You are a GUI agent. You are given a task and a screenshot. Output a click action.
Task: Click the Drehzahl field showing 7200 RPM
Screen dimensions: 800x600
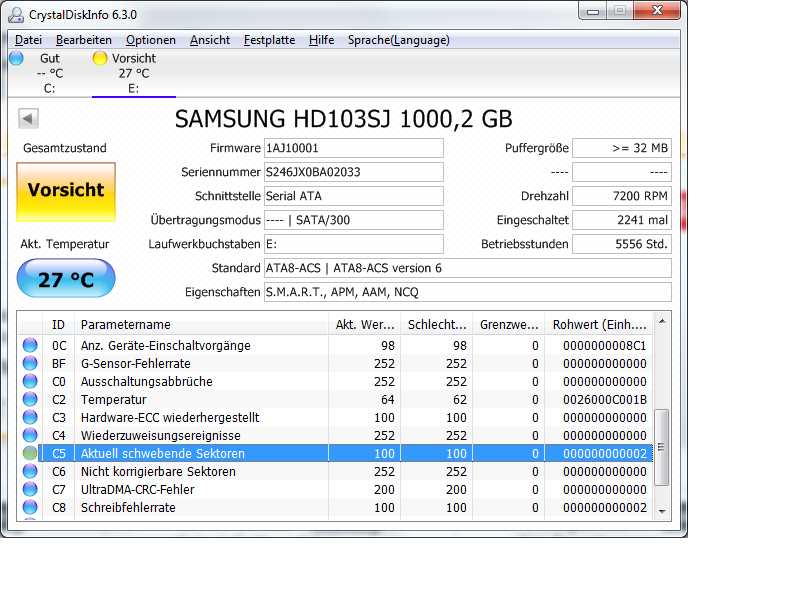[622, 196]
